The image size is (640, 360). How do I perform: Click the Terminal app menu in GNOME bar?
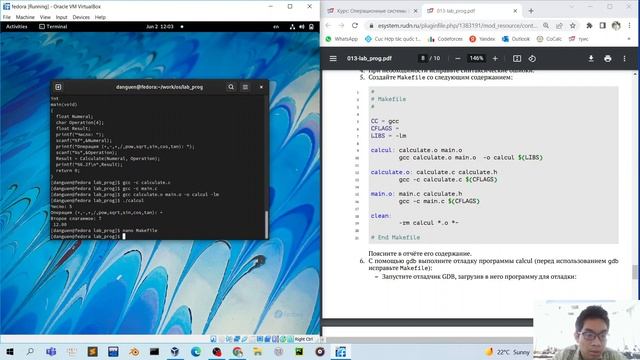[53, 27]
